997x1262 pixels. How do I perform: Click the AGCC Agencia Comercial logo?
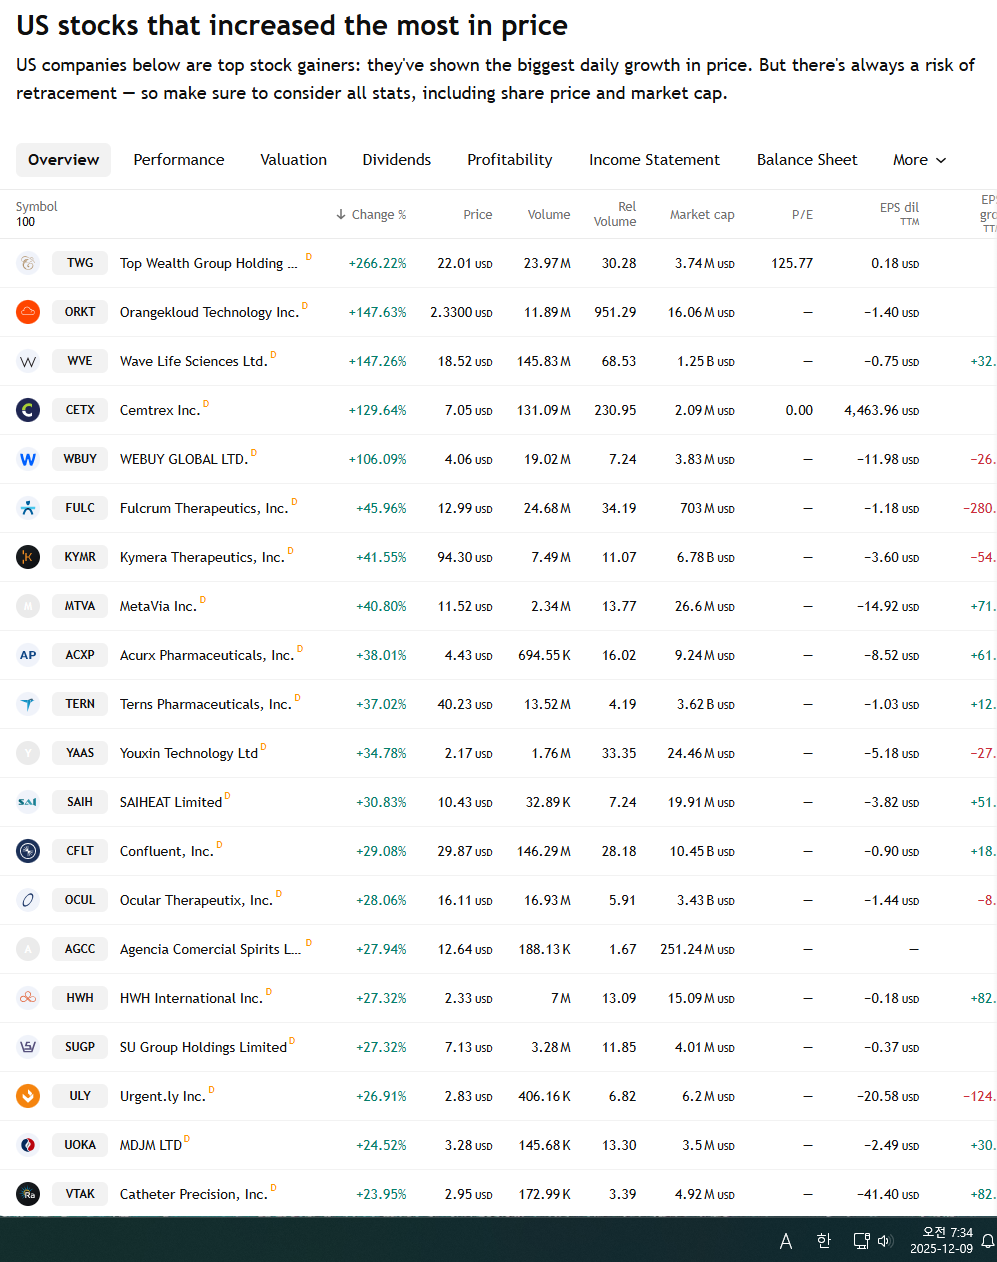pyautogui.click(x=28, y=949)
